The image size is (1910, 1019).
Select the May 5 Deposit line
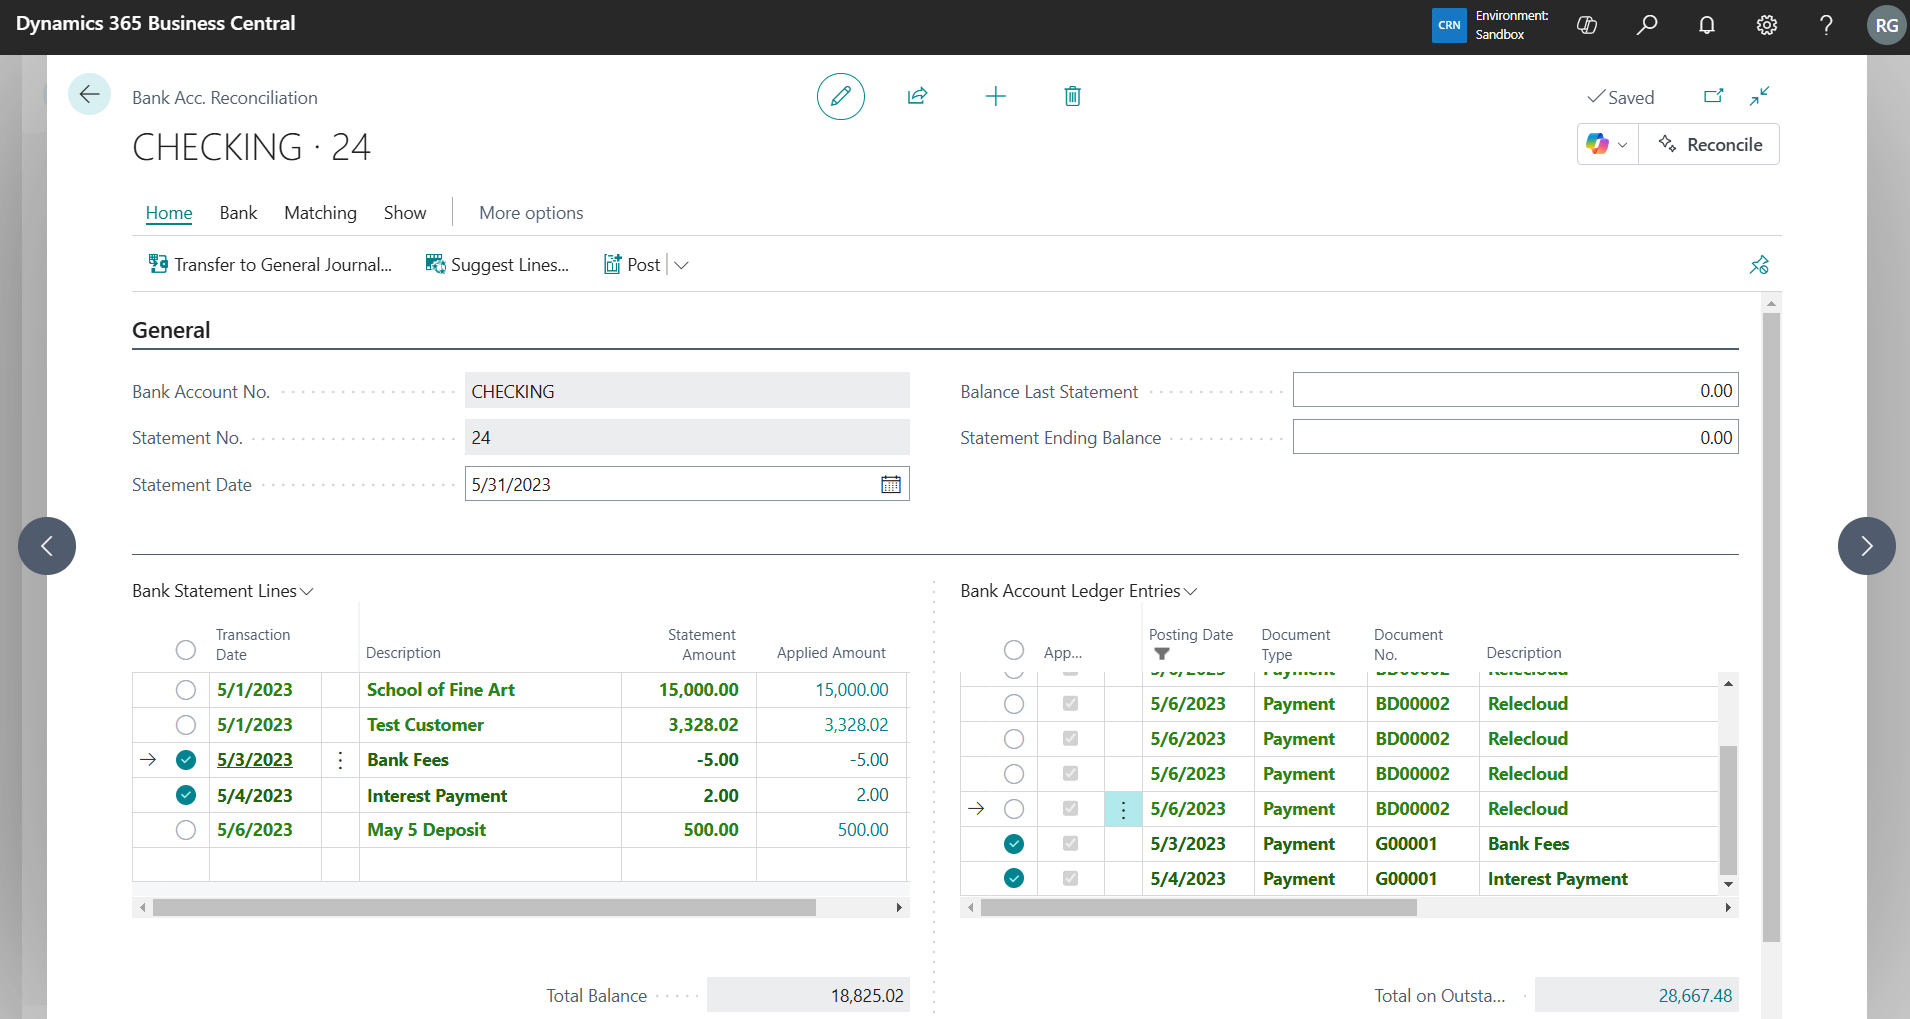tap(186, 830)
